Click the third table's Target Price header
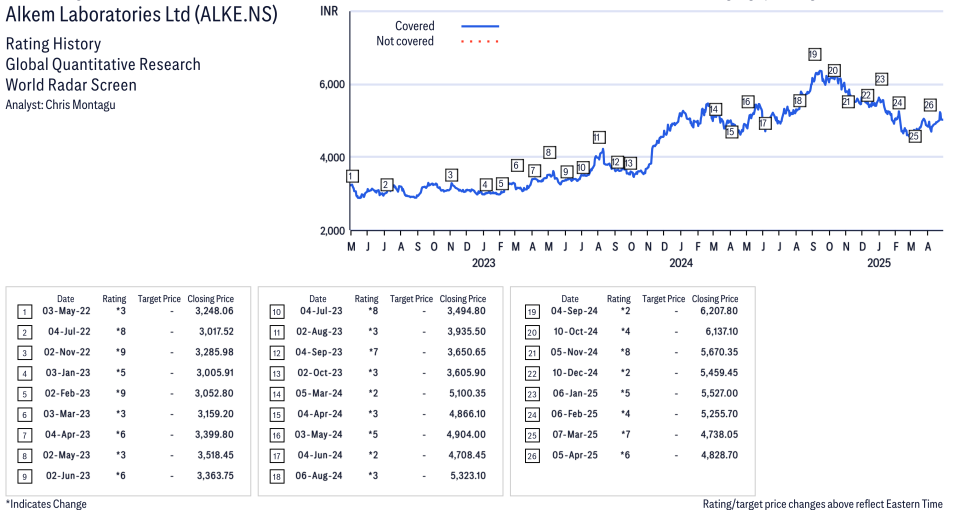The width and height of the screenshot is (954, 510). tap(663, 299)
